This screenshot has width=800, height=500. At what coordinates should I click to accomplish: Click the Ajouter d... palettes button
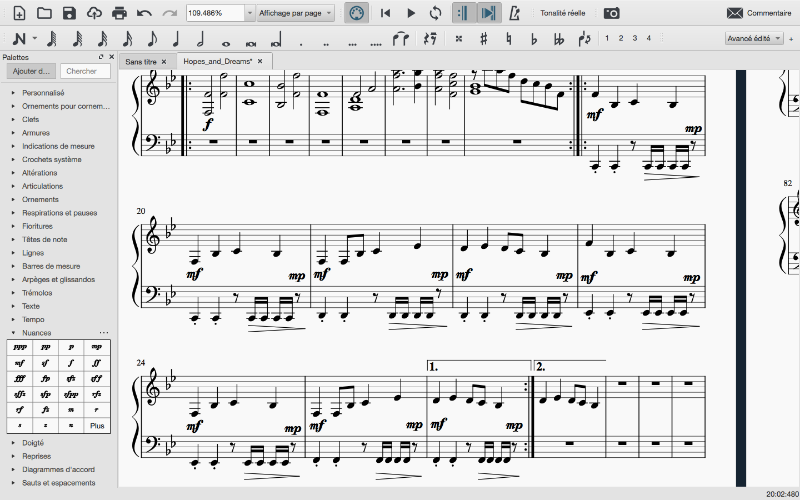point(30,71)
